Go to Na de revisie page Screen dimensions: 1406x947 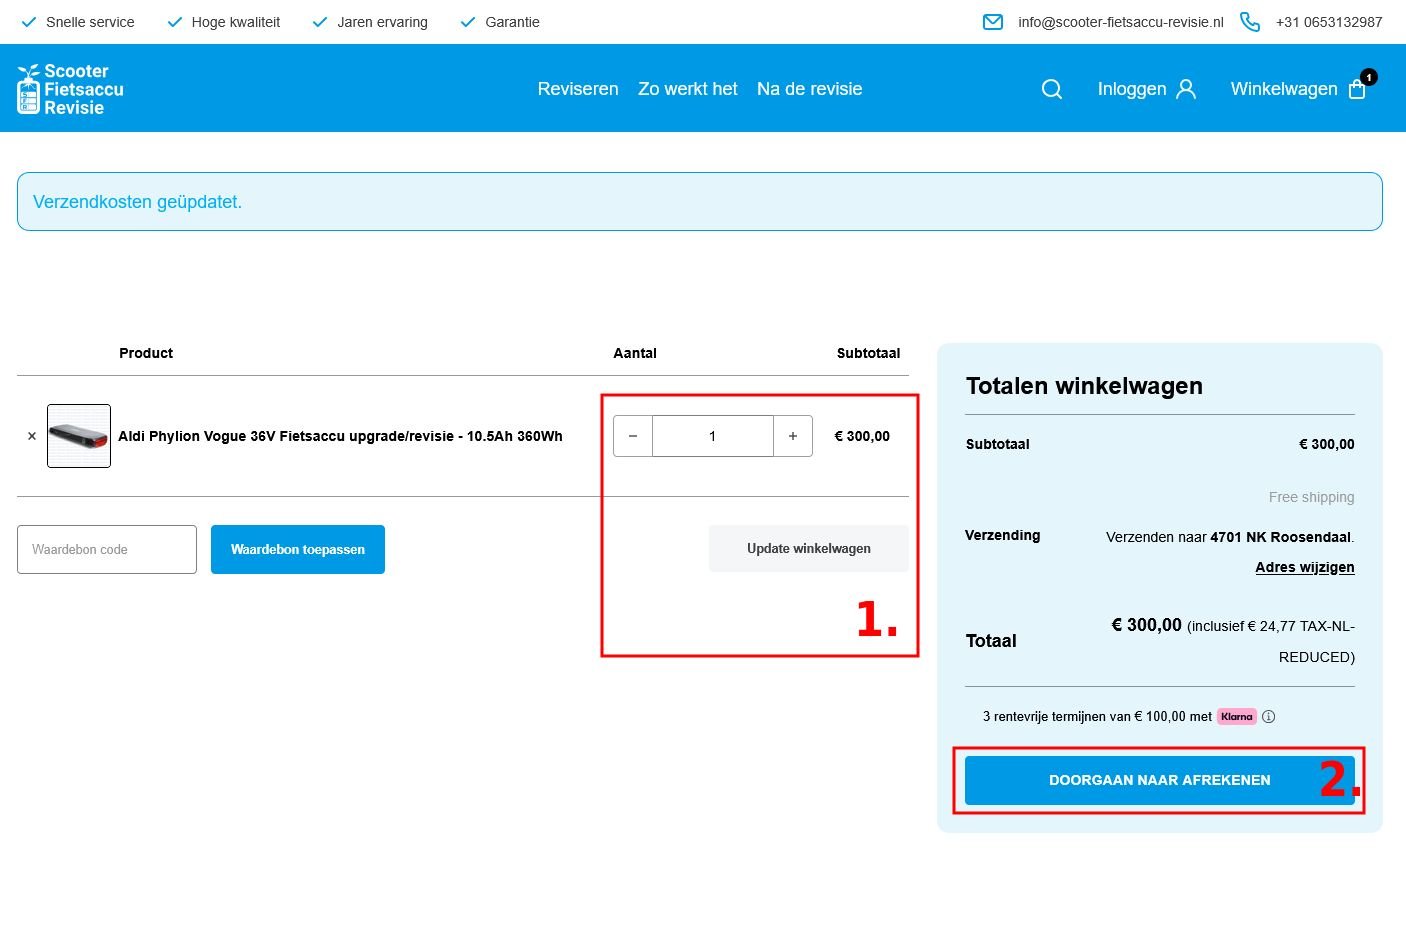[809, 89]
